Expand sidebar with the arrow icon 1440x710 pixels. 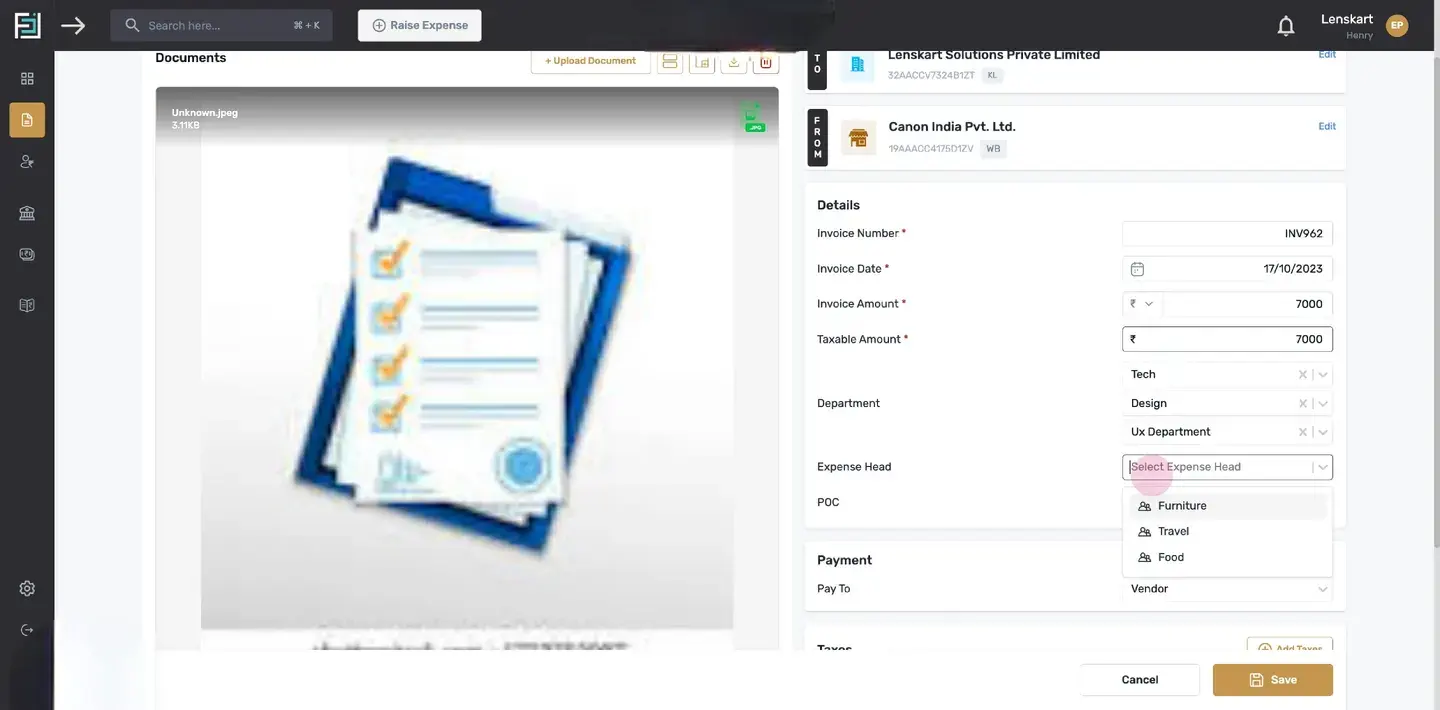coord(73,25)
